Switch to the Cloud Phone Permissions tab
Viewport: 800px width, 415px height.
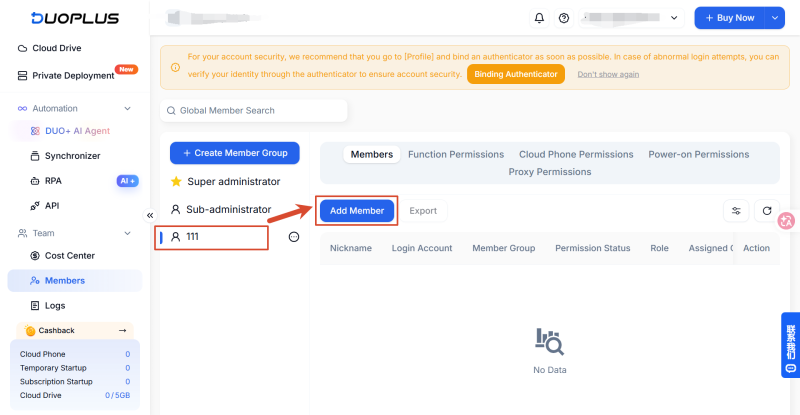[576, 154]
